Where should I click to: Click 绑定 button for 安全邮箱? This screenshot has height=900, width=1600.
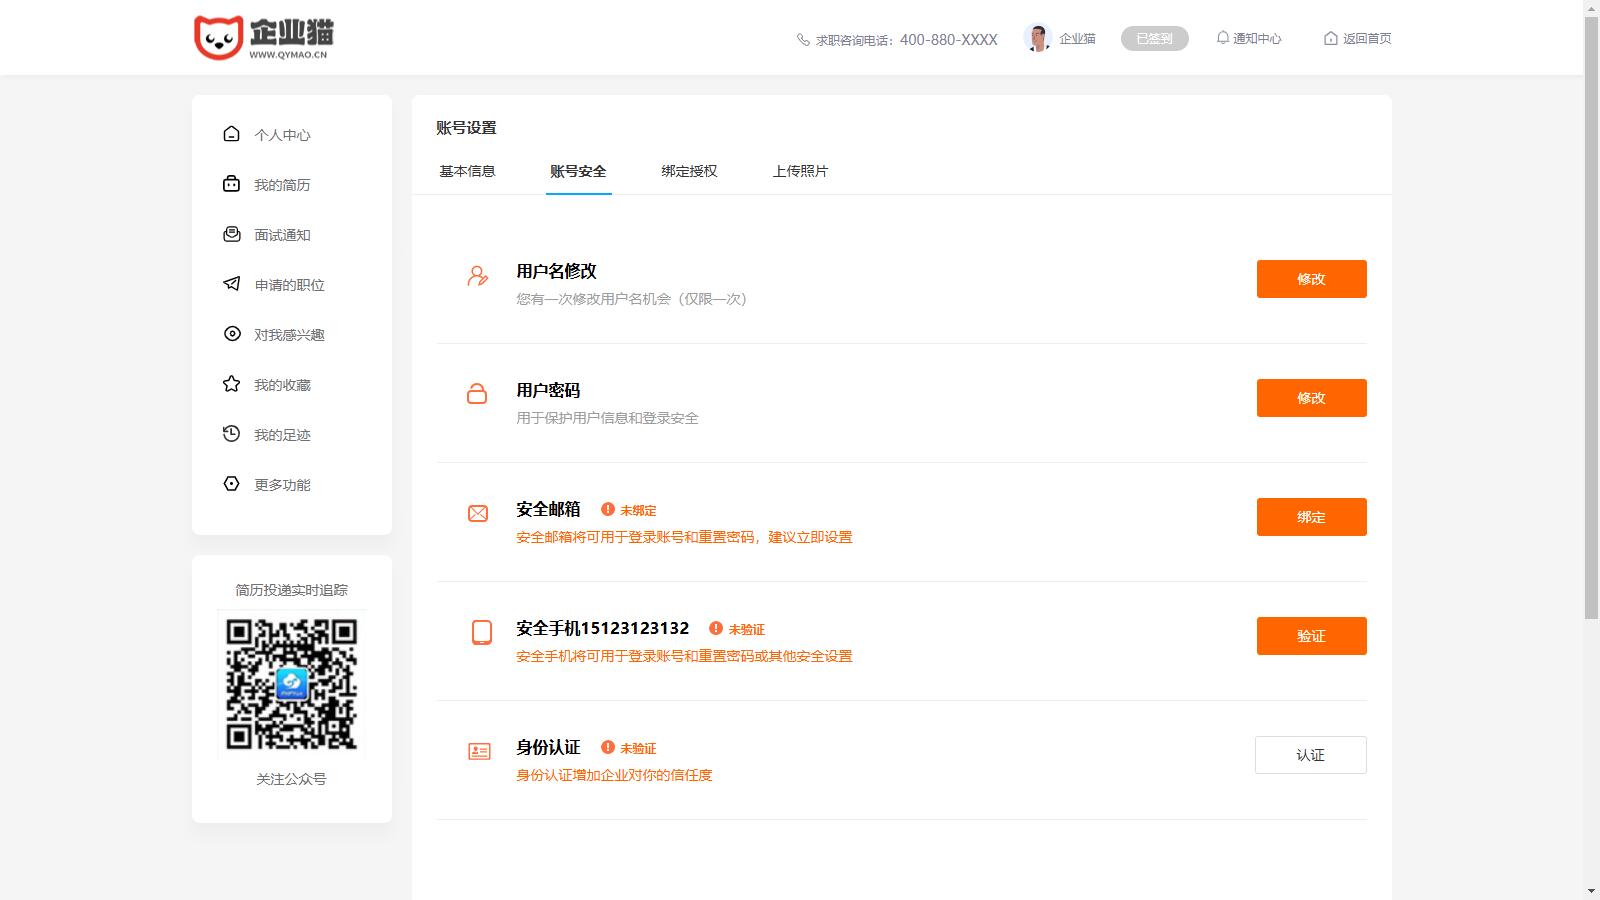(1311, 517)
